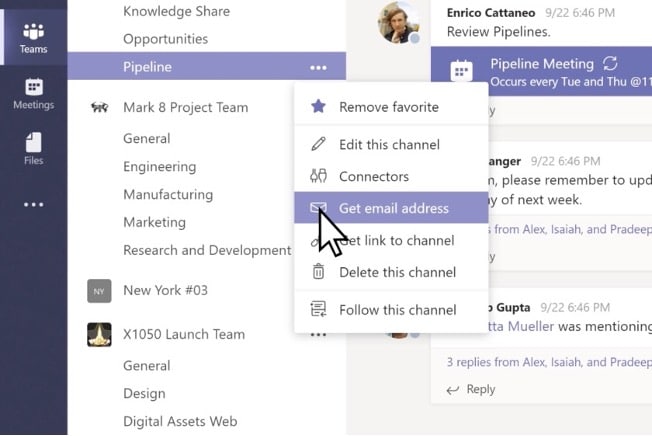Open the Digital Assets Web channel
Screen dimensions: 652x436
click(x=180, y=421)
